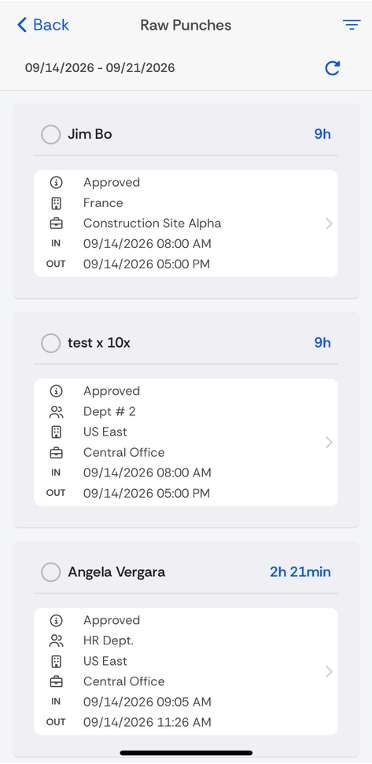Click briefcase icon in Angela Vergara card
Image resolution: width=372 pixels, height=764 pixels.
57,682
